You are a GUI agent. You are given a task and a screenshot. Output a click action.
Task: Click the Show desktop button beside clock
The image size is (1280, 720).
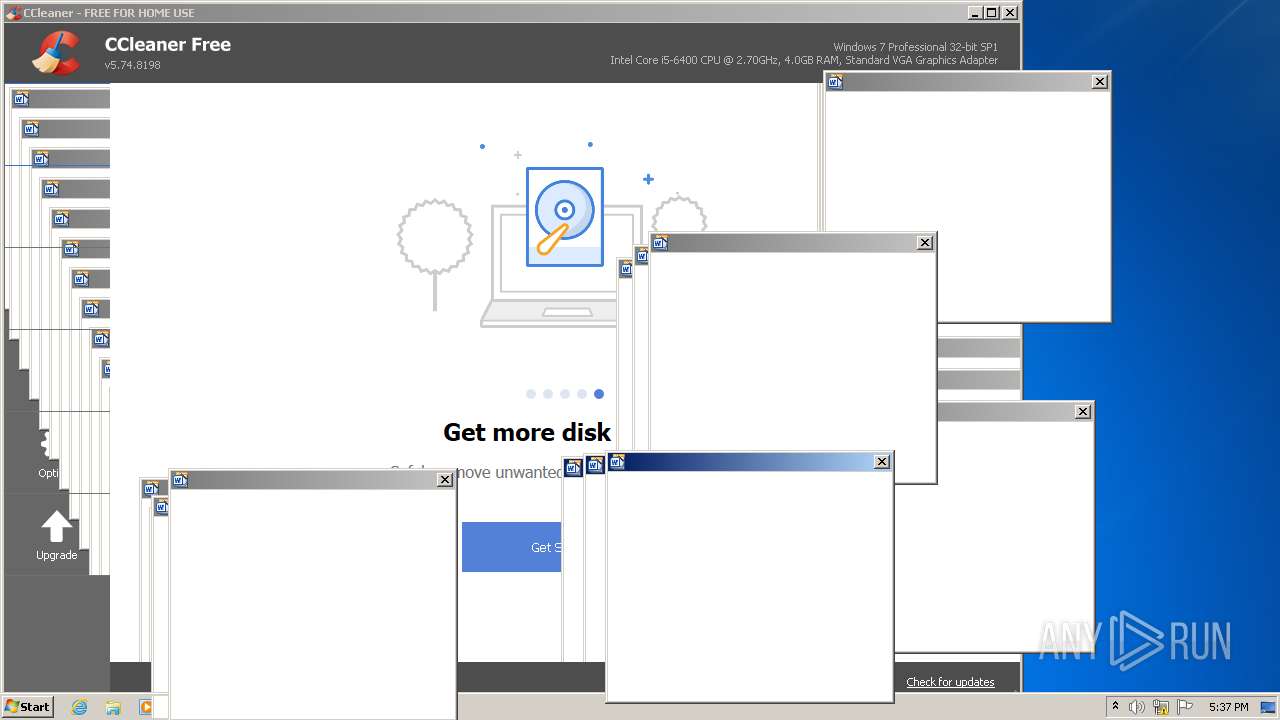point(1268,707)
